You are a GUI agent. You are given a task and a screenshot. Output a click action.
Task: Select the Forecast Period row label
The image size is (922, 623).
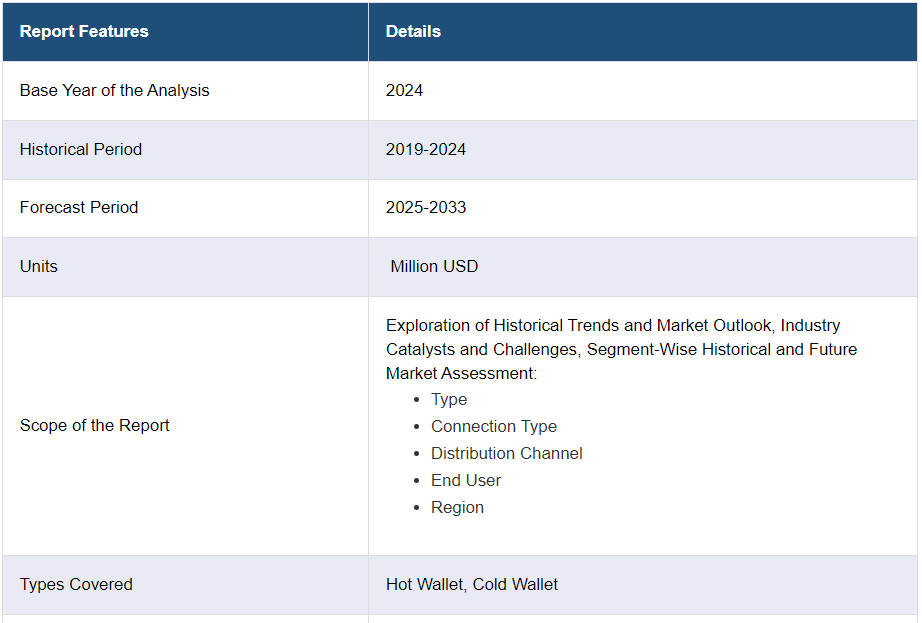pyautogui.click(x=79, y=207)
